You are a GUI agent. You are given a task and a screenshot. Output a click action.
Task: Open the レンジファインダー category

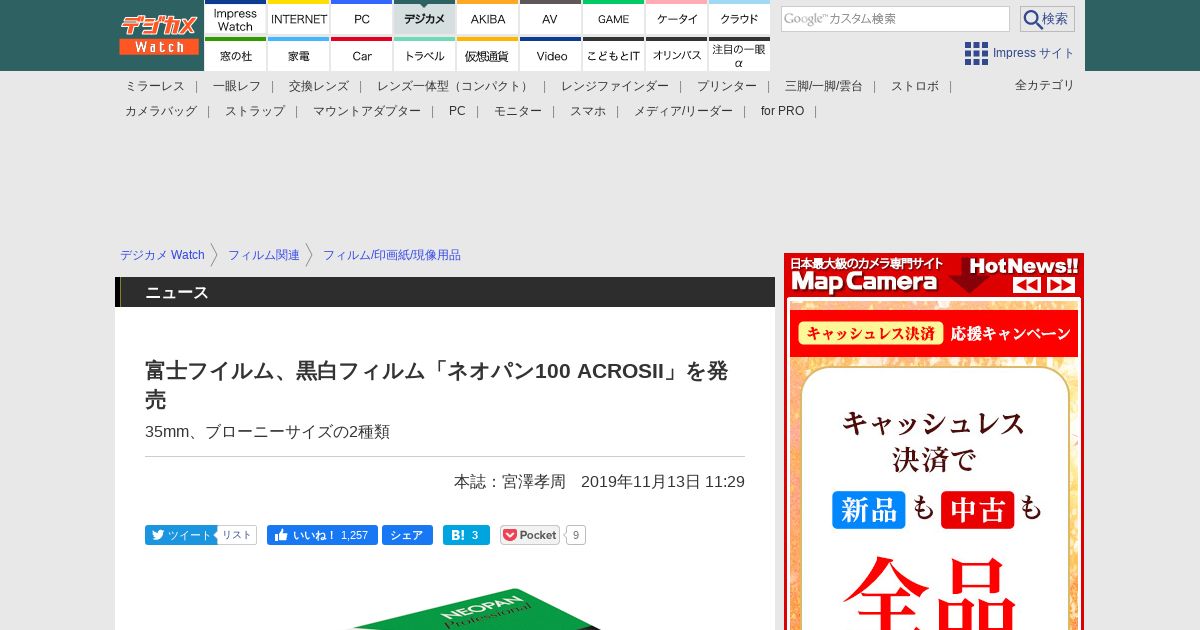[x=615, y=86]
